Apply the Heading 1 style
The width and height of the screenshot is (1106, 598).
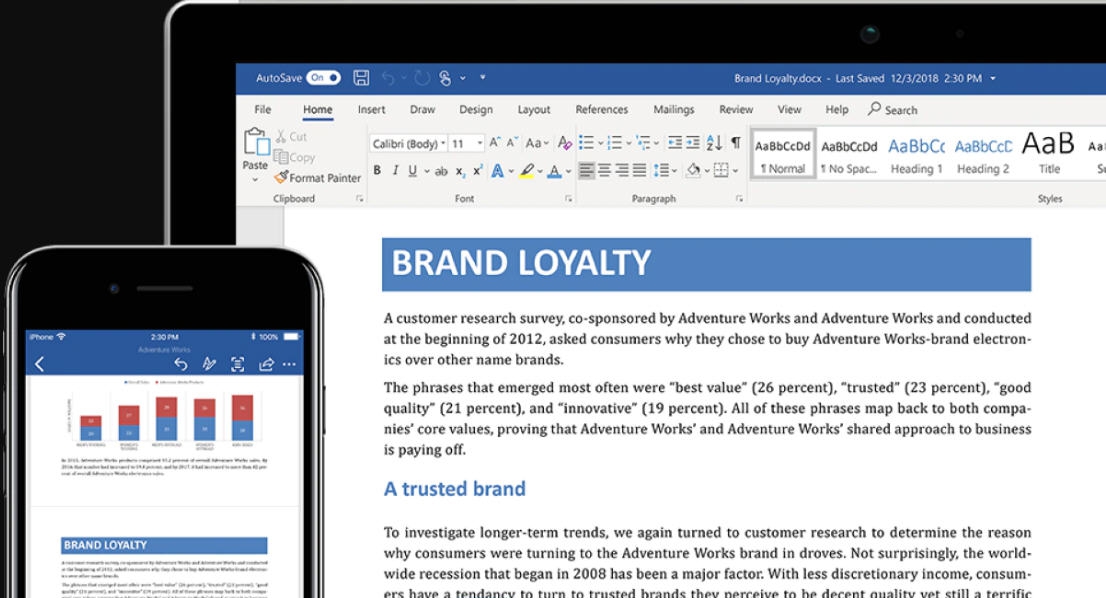(916, 153)
